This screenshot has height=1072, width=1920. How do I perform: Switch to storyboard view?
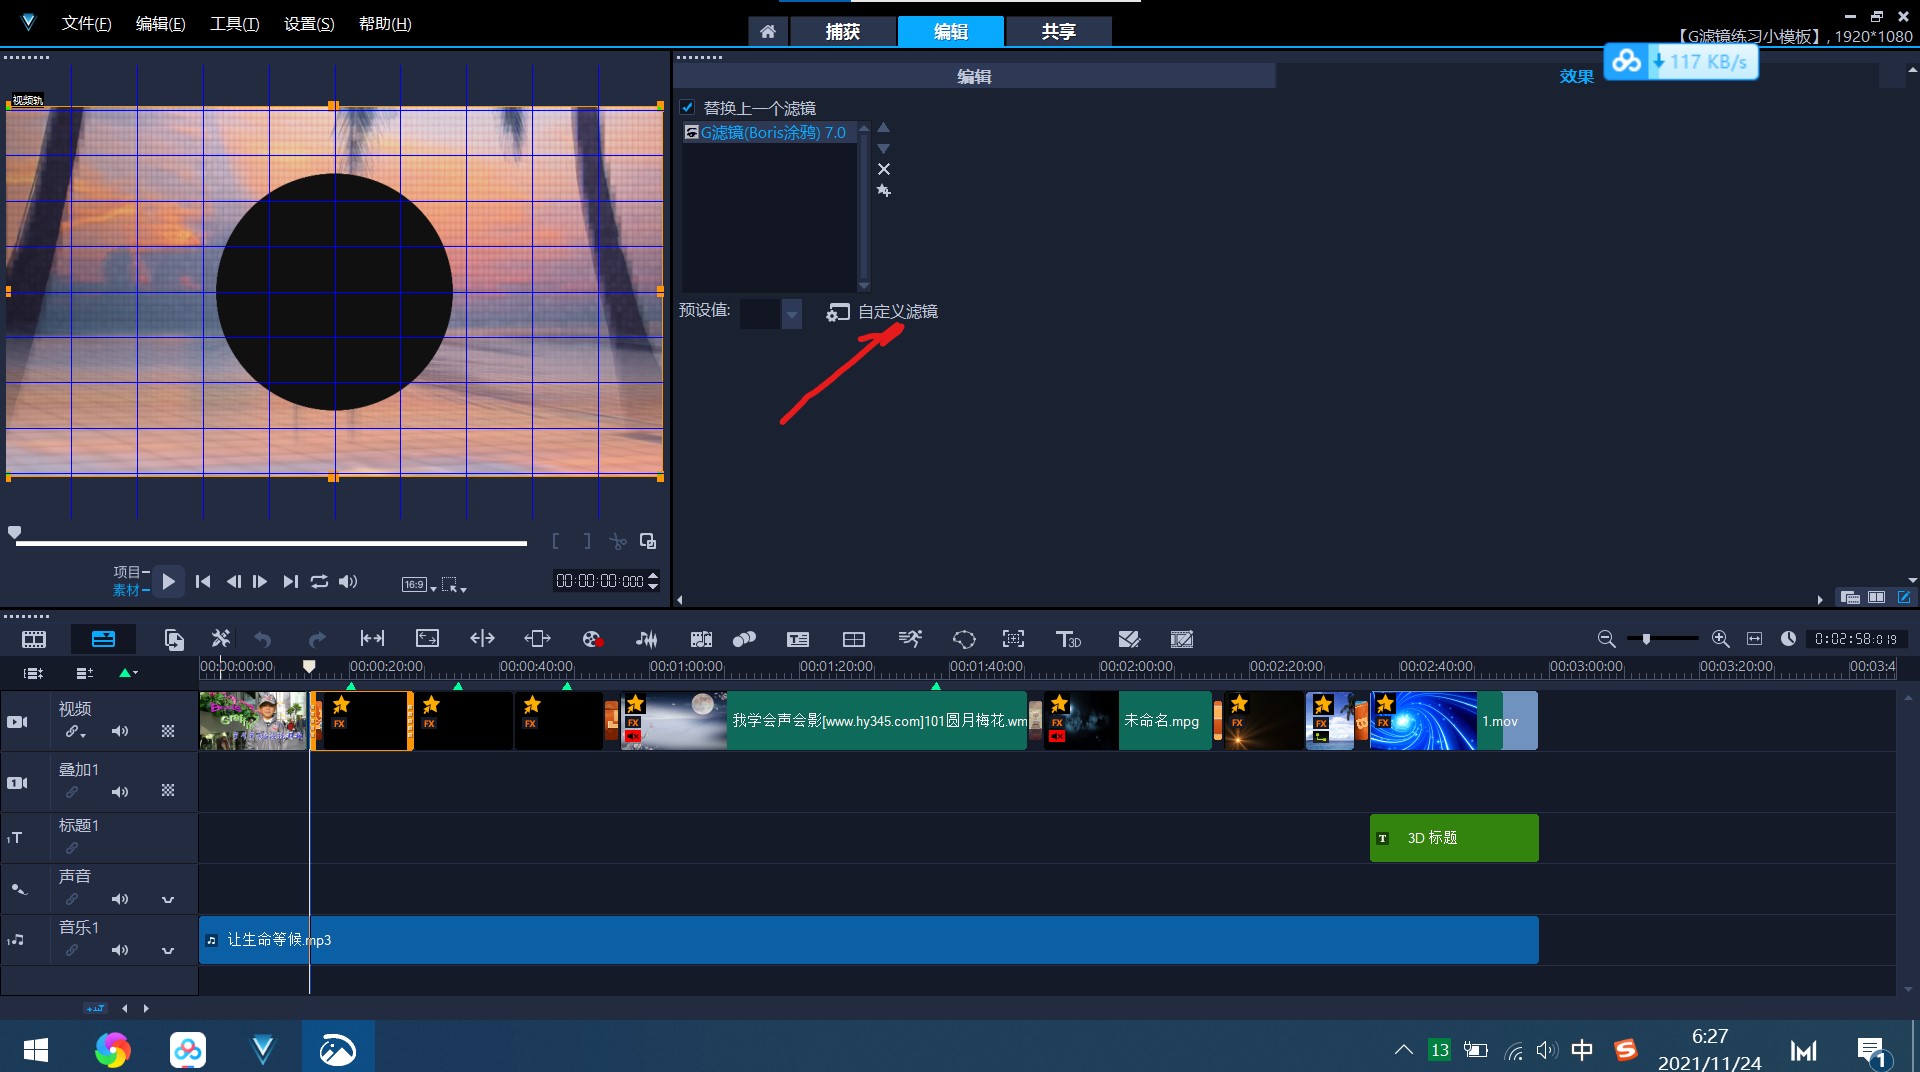[x=34, y=639]
